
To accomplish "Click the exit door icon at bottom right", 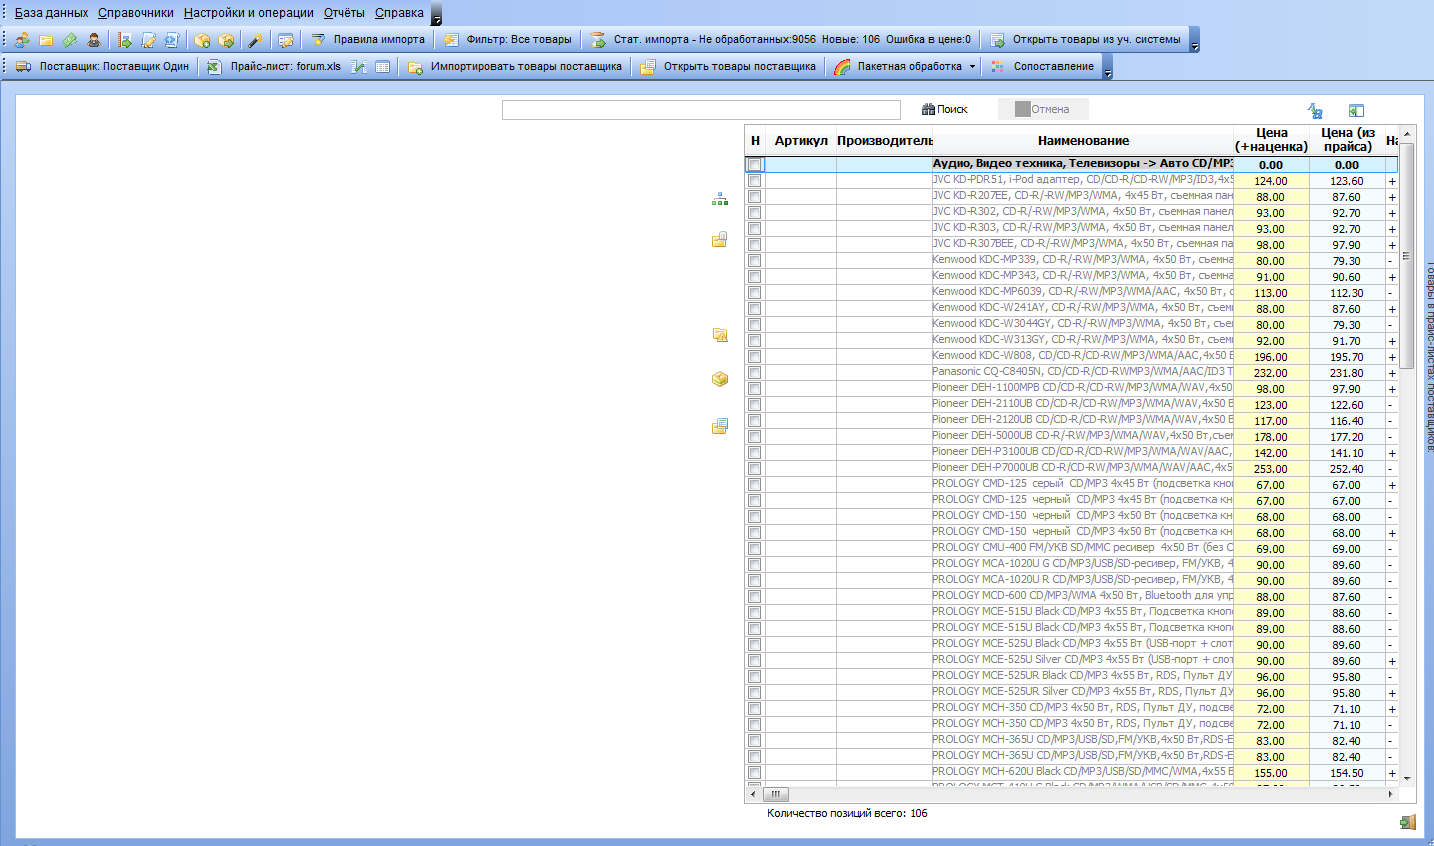I will pos(1408,822).
